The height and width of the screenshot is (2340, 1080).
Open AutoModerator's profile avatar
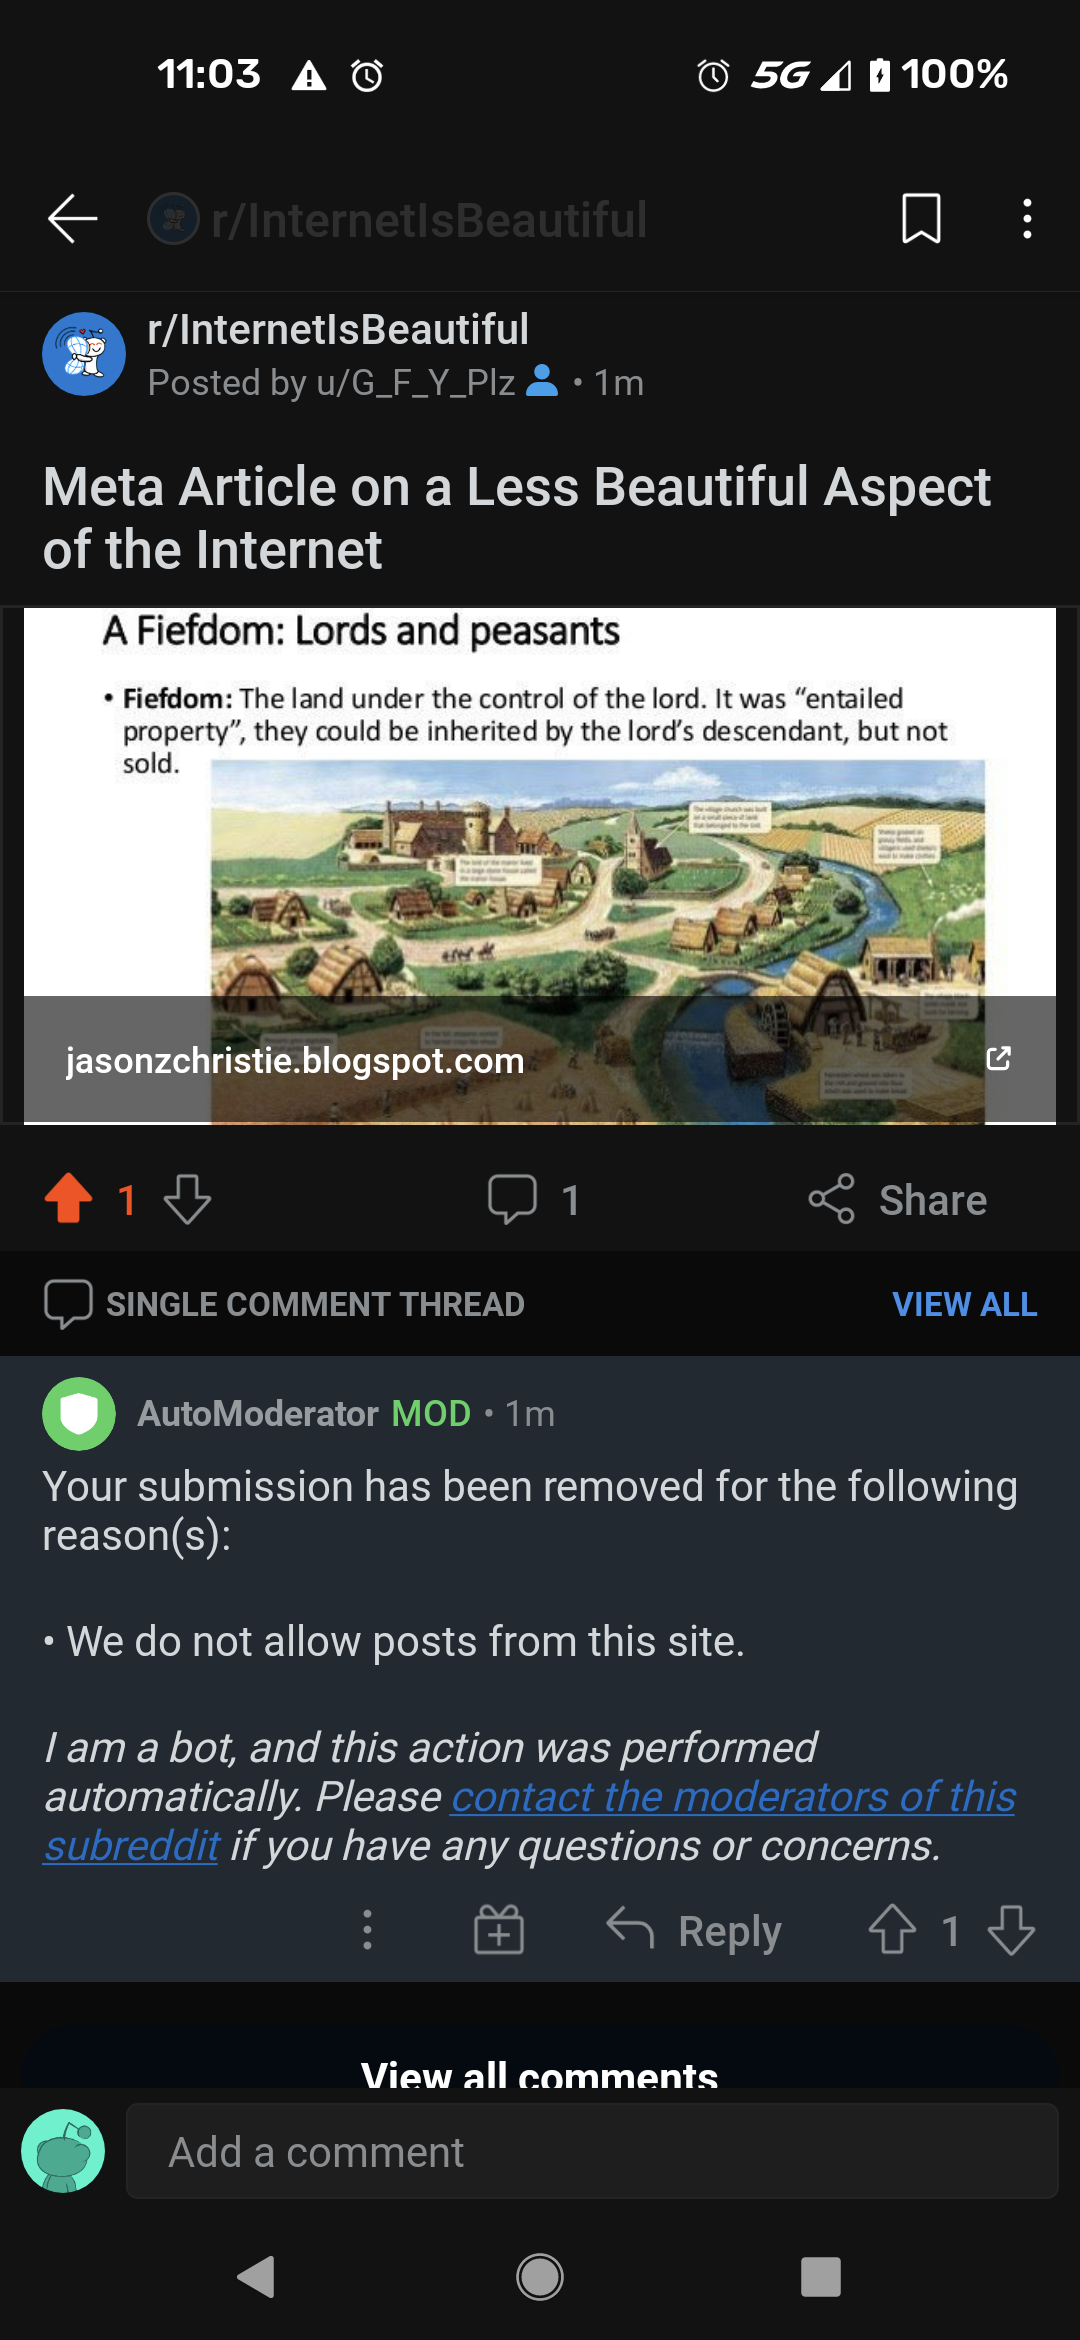79,1414
